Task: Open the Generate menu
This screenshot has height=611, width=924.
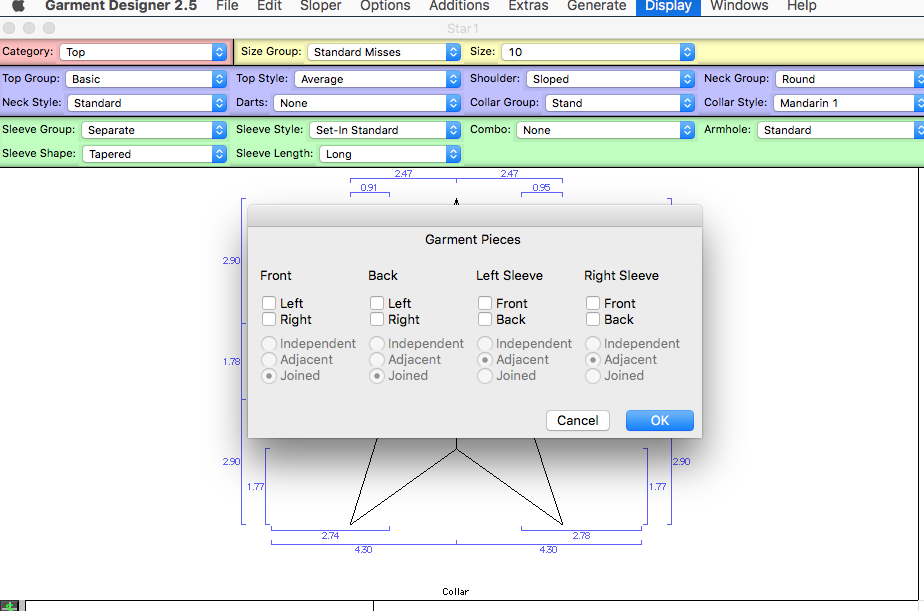Action: pyautogui.click(x=596, y=6)
